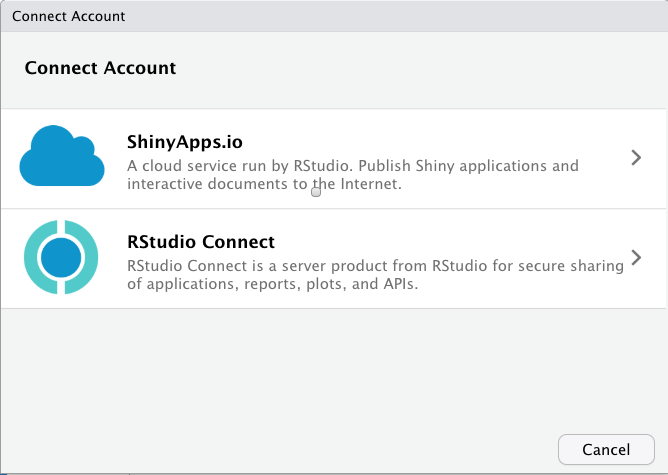Click the text "of applications, reports, plots, and APIs"
Image resolution: width=668 pixels, height=475 pixels.
pos(270,284)
